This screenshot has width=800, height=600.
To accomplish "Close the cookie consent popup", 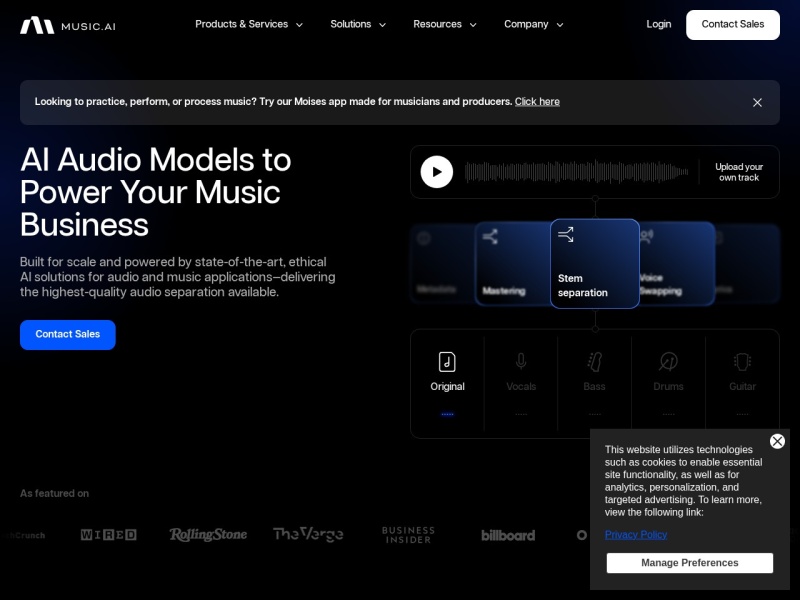I will click(x=777, y=441).
